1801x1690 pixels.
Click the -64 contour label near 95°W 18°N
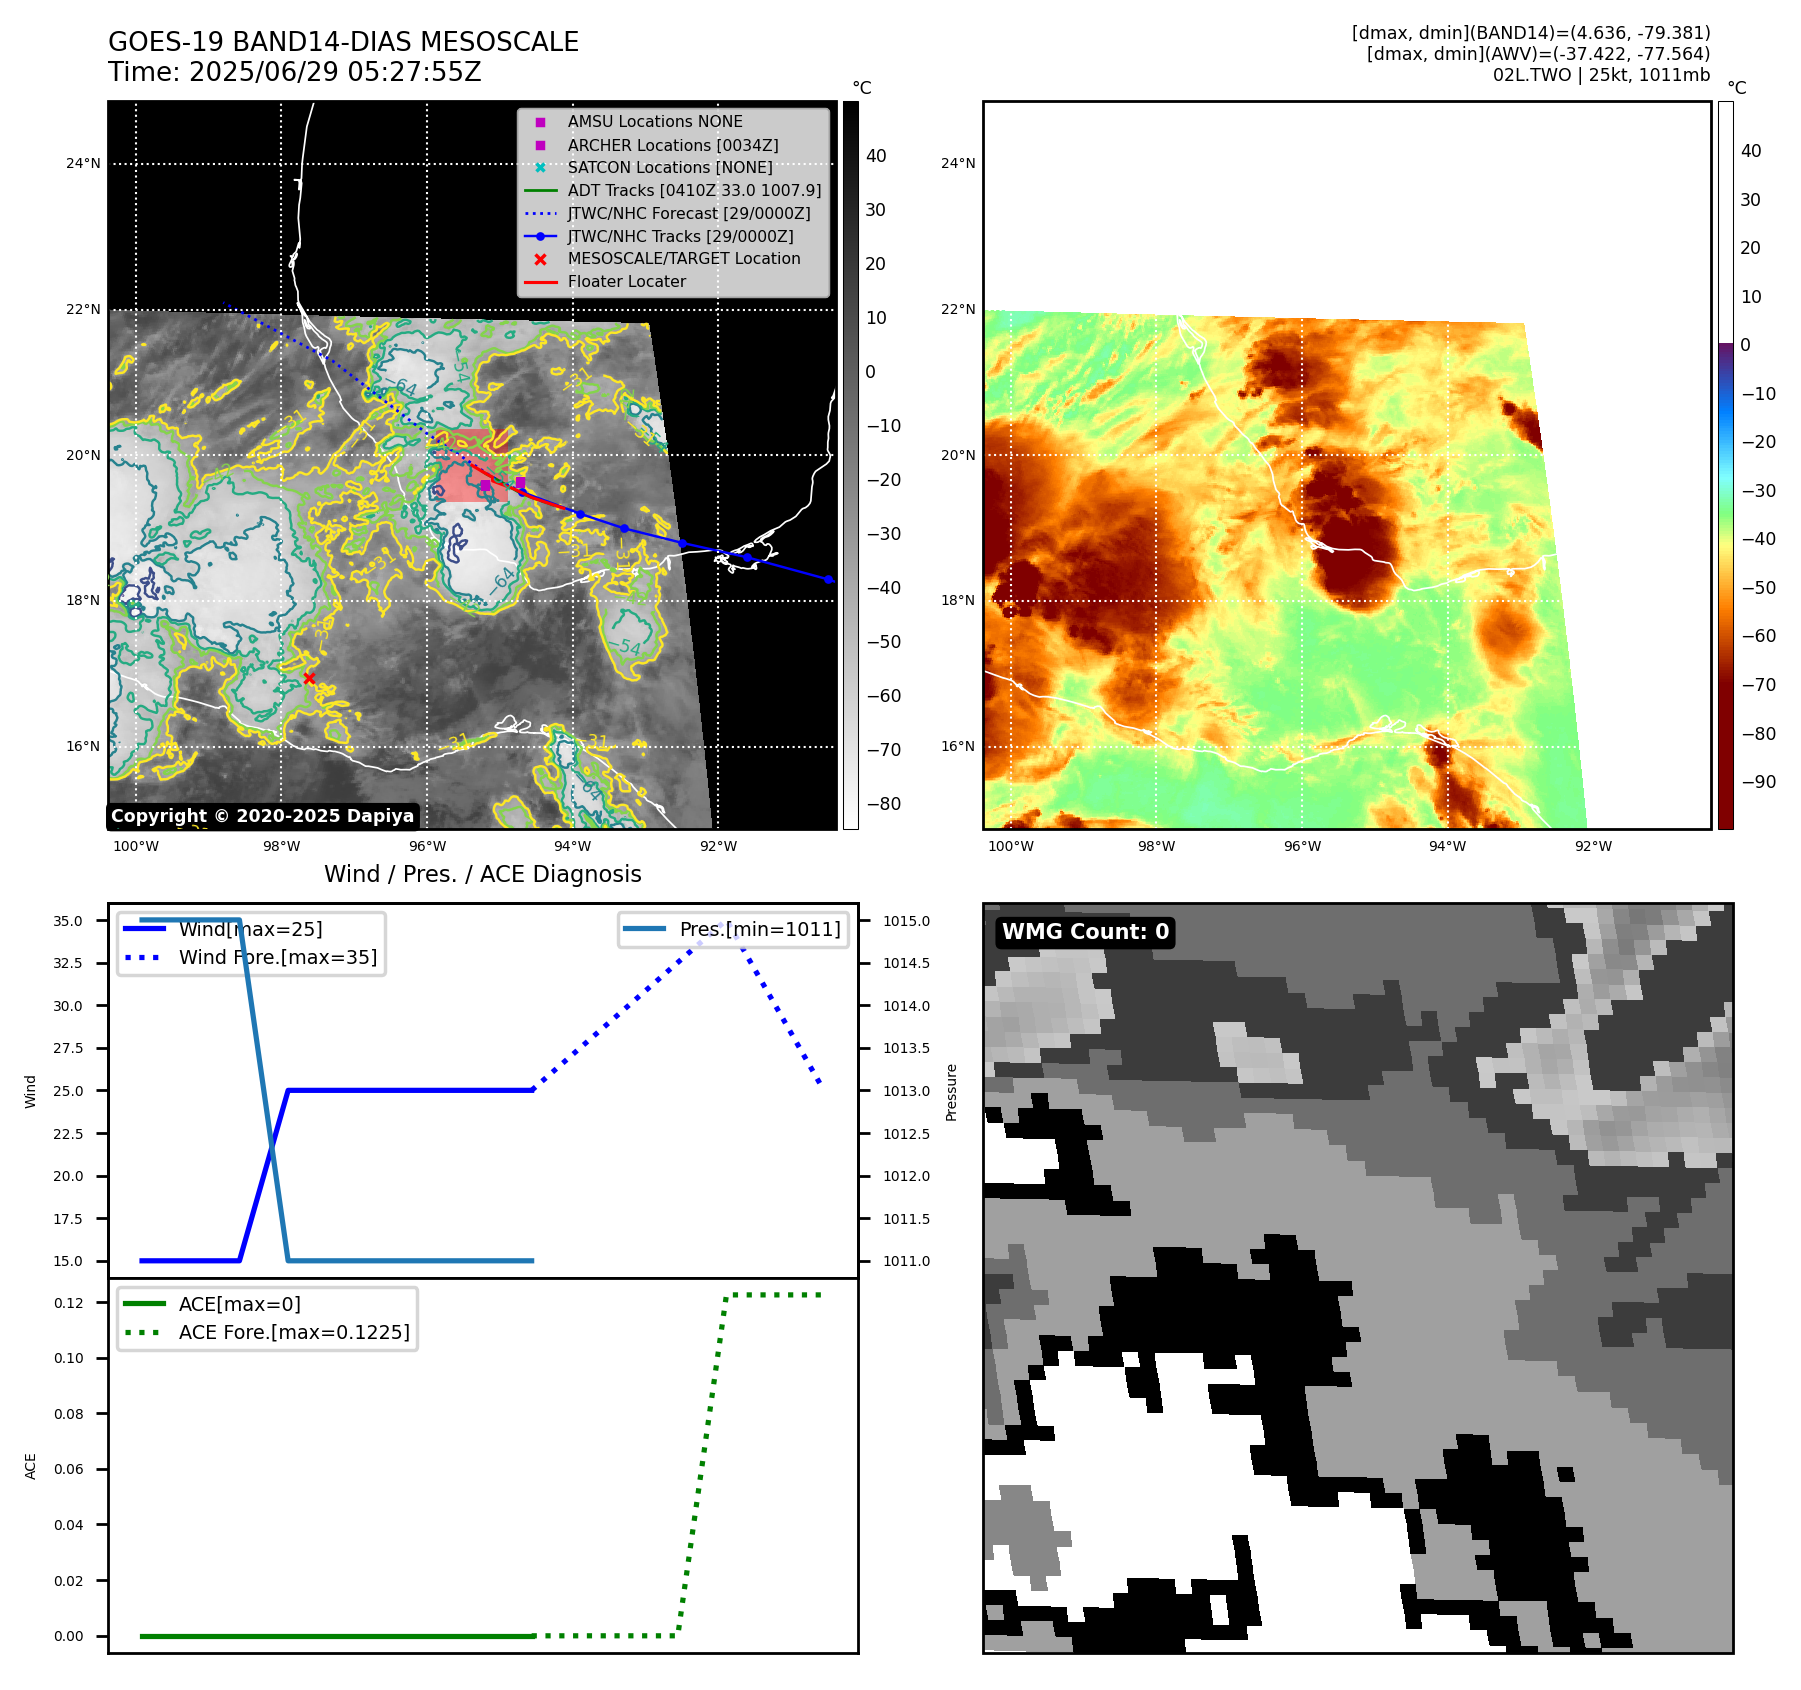coord(502,582)
